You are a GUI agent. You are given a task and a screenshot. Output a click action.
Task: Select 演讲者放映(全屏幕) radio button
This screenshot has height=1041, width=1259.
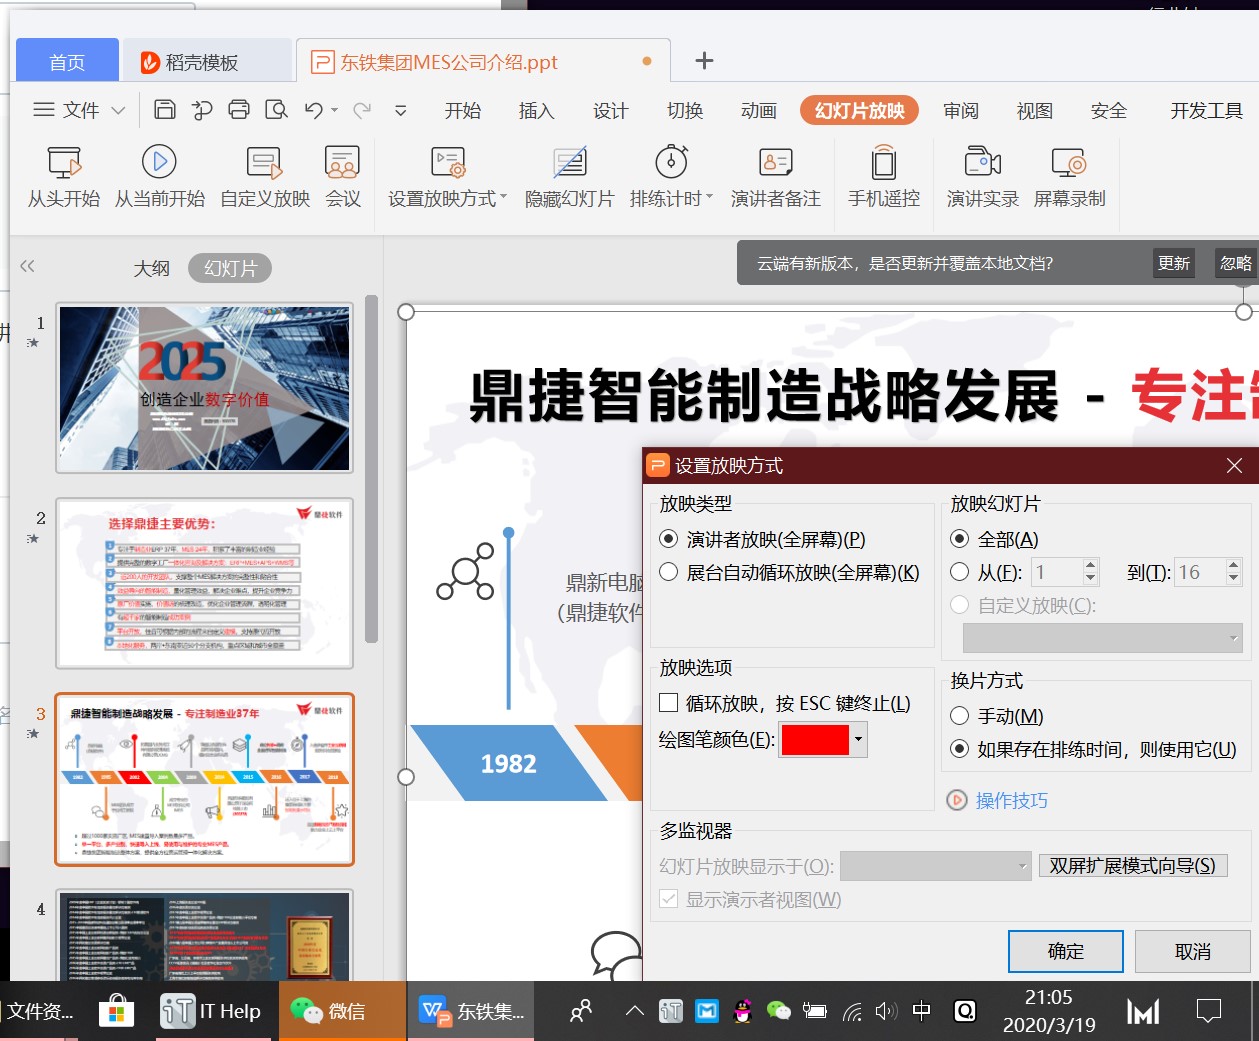[x=669, y=539]
